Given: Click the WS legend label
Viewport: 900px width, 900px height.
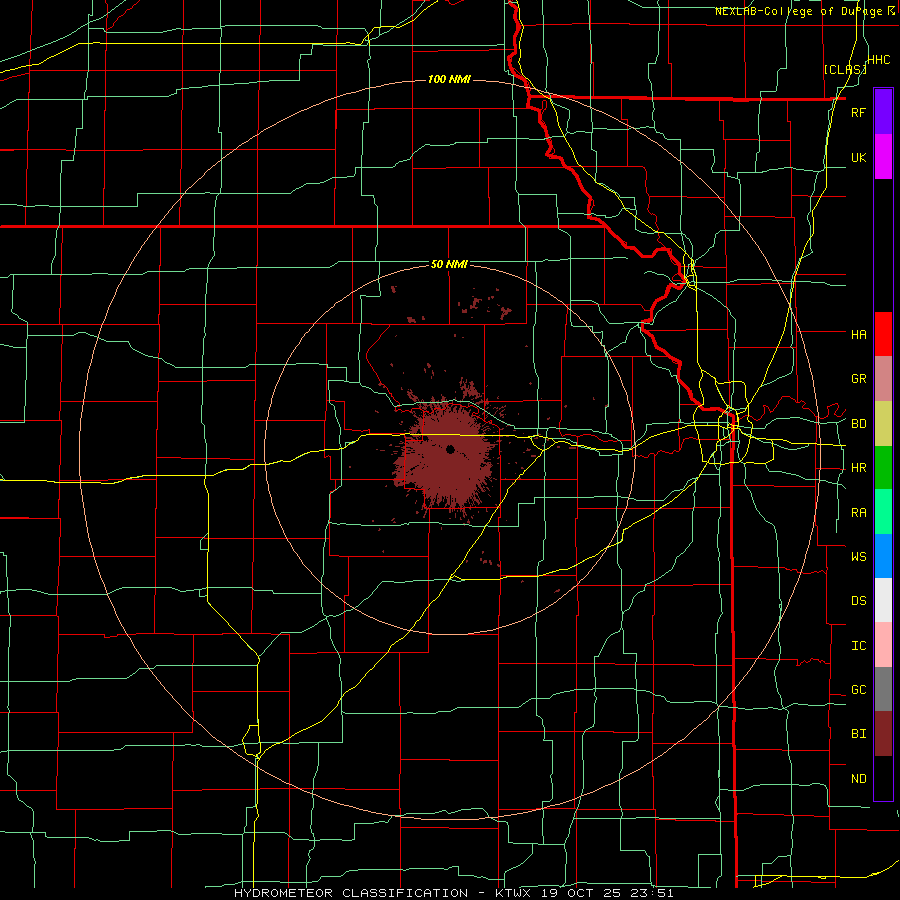Looking at the screenshot, I should (x=858, y=556).
